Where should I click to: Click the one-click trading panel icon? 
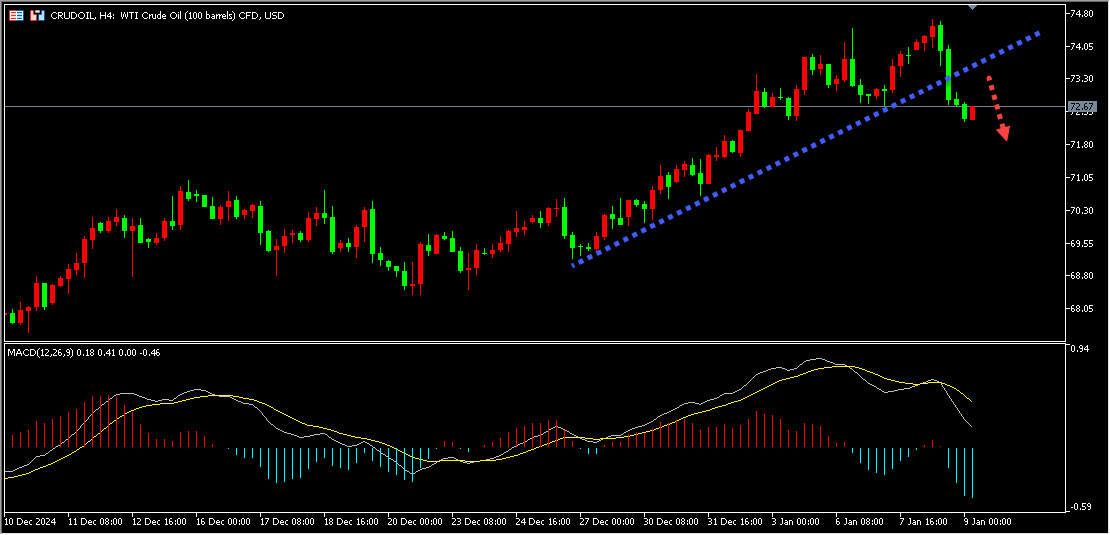click(x=17, y=16)
